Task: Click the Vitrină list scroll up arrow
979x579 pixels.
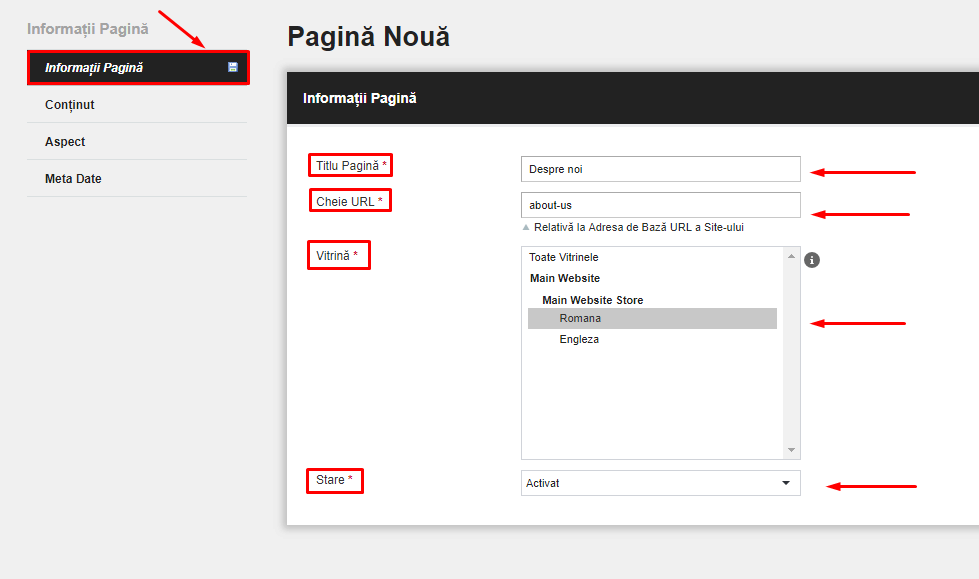Action: pyautogui.click(x=791, y=256)
